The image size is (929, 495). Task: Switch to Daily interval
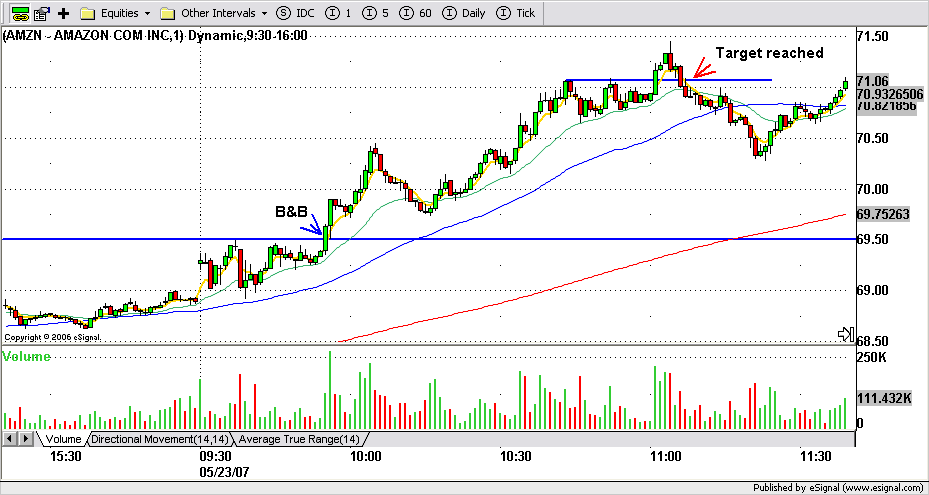[x=464, y=12]
